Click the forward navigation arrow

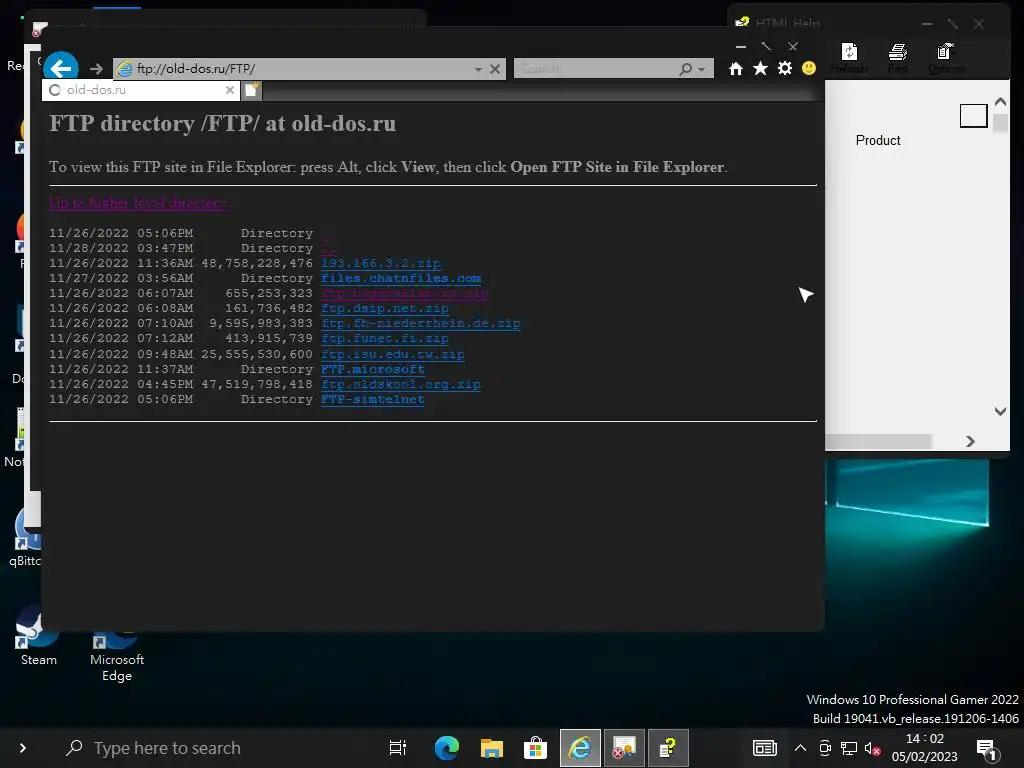pos(96,69)
